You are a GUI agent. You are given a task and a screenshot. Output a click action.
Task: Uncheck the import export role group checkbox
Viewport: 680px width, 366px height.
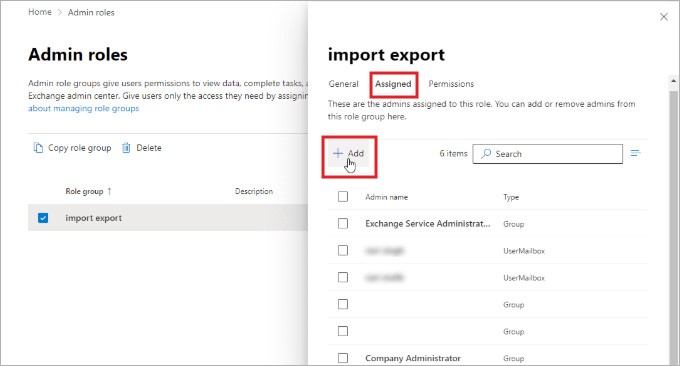coord(43,218)
